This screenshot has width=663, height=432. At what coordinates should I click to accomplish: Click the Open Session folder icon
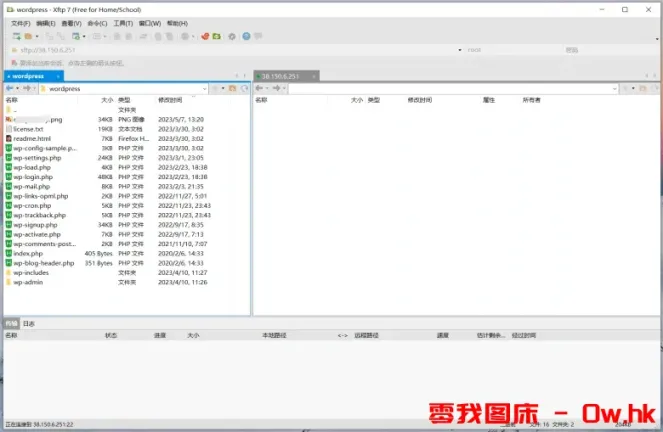25,36
